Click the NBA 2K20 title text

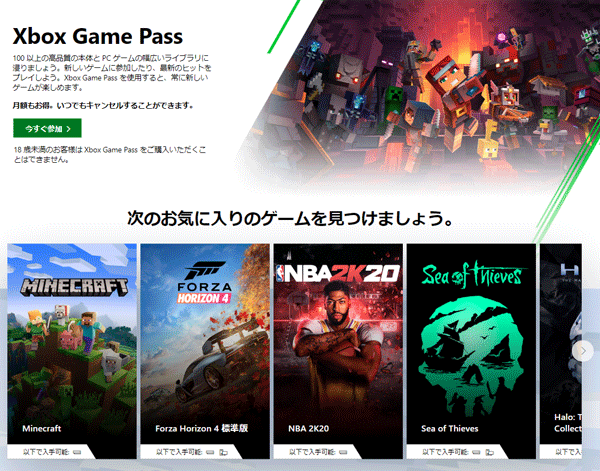[308, 429]
